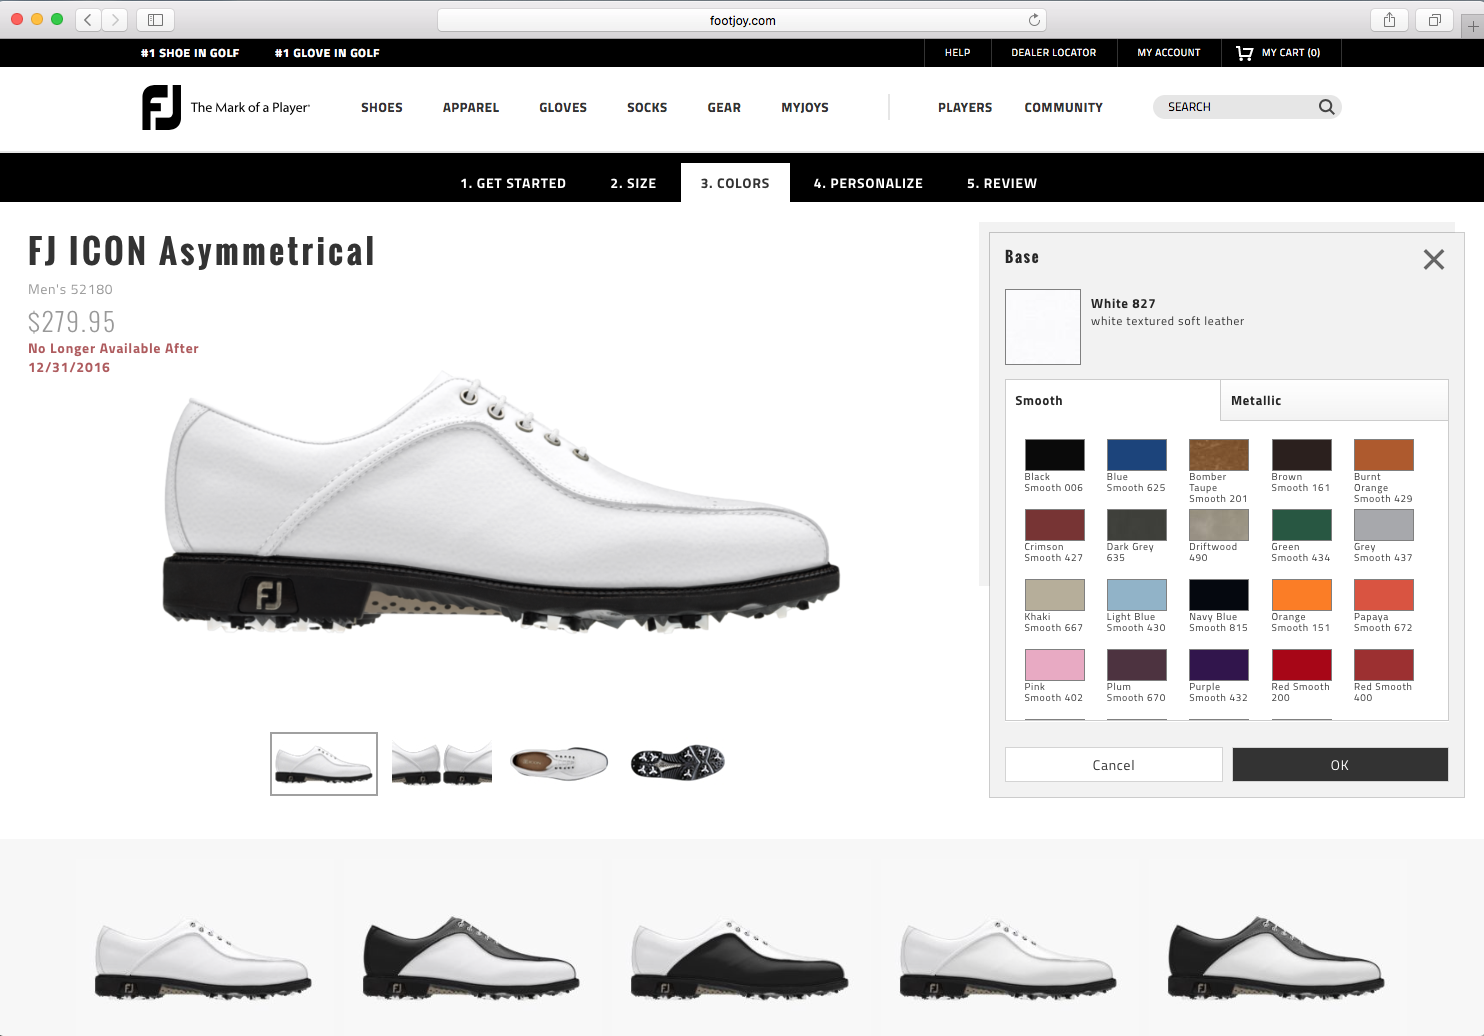1484x1036 pixels.
Task: Pick Papaya Smooth 672 swatch
Action: 1383,595
